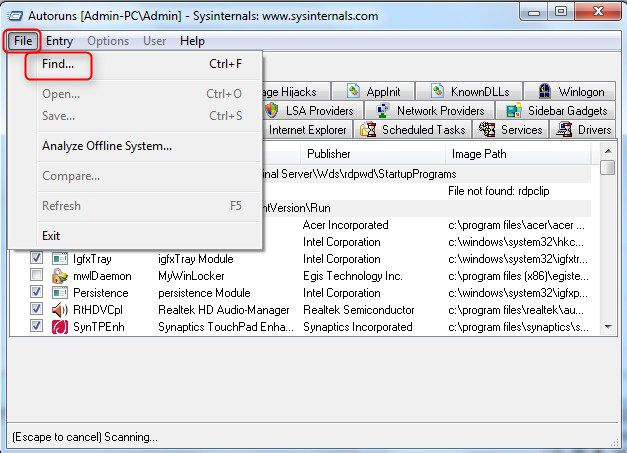Image resolution: width=627 pixels, height=453 pixels.
Task: Uncheck the IgfxTray checkbox
Action: [x=36, y=257]
